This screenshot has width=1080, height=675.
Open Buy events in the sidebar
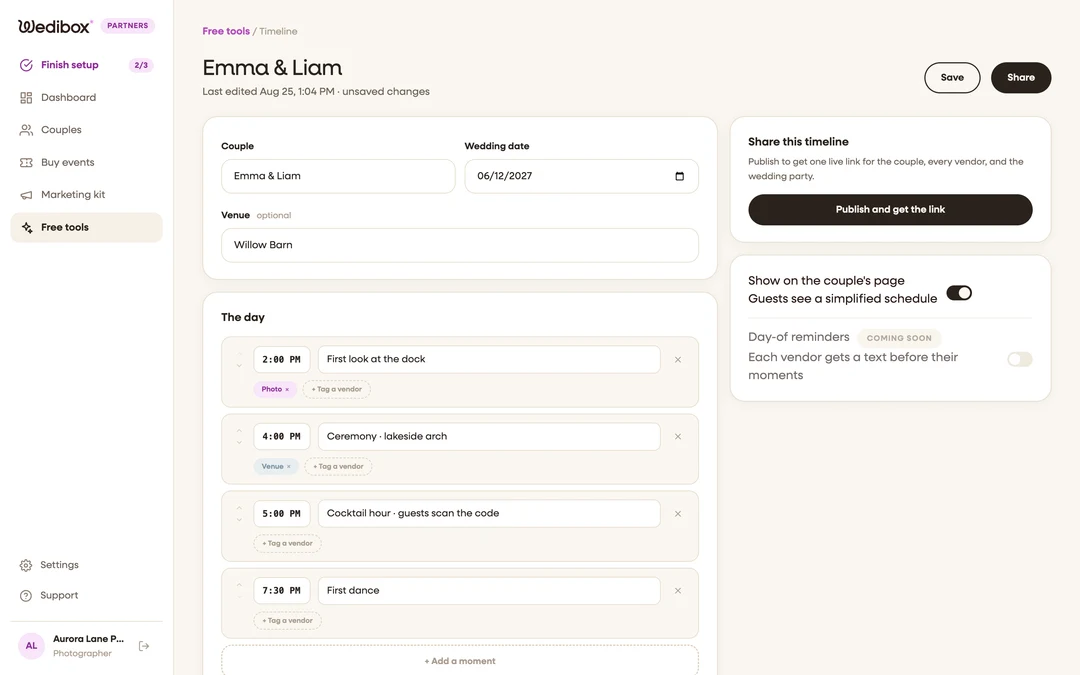pyautogui.click(x=86, y=163)
